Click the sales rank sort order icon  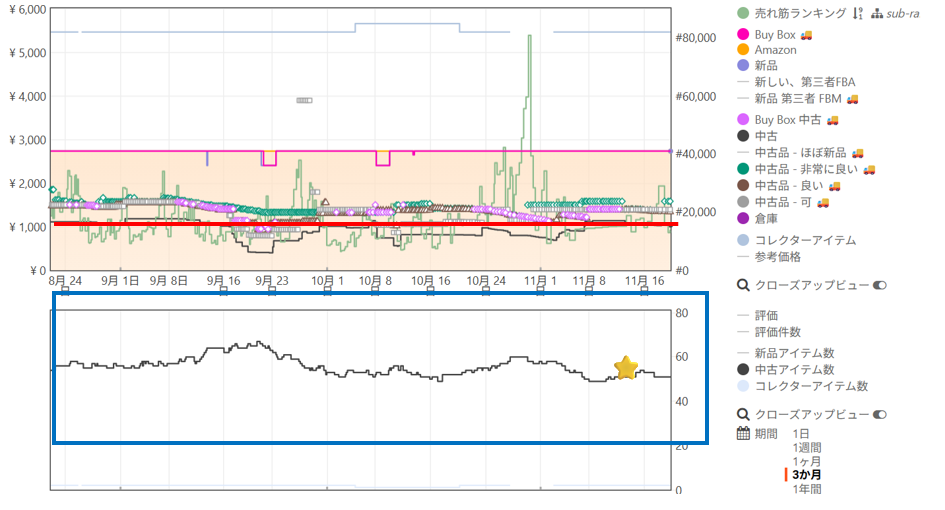point(857,13)
